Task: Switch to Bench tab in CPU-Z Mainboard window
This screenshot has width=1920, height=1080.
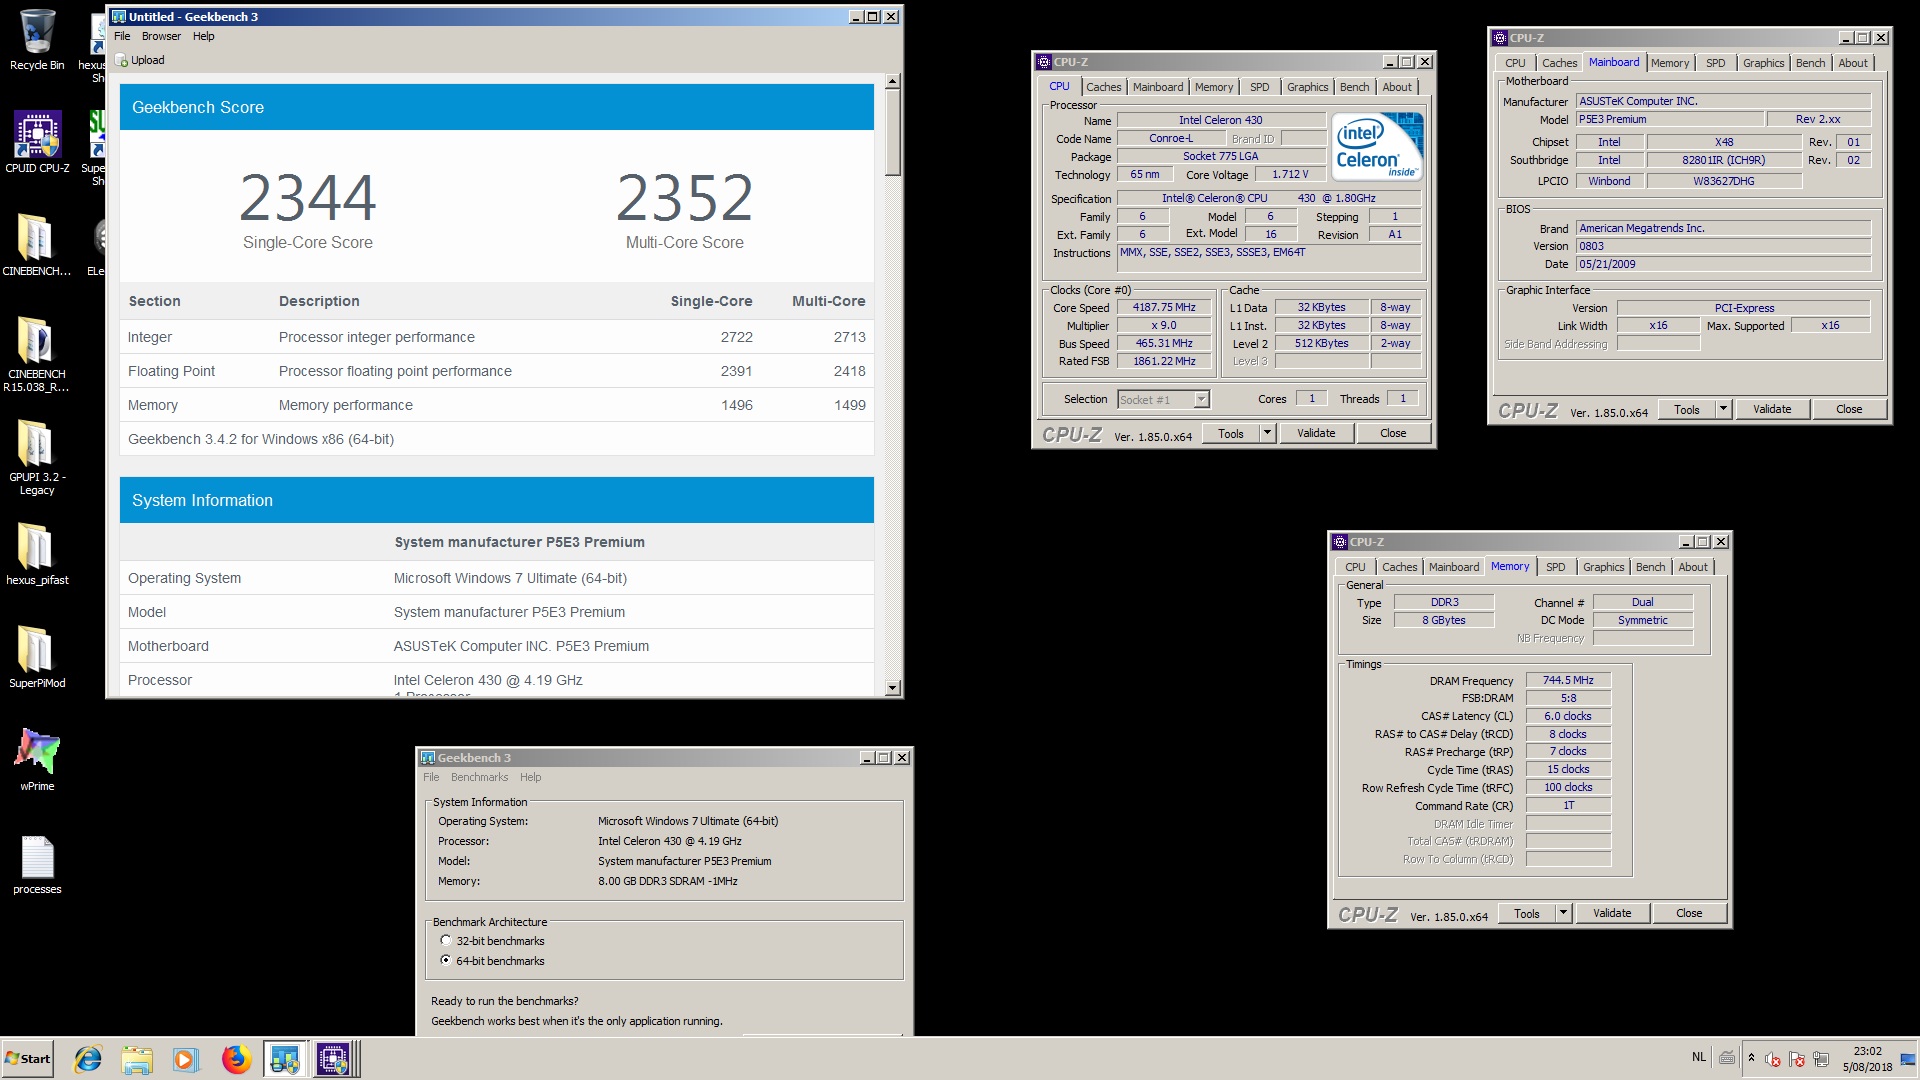Action: pos(1810,63)
